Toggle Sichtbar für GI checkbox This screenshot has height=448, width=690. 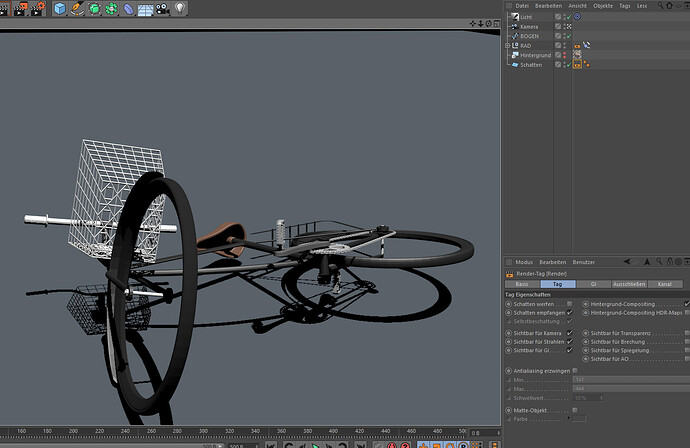569,350
